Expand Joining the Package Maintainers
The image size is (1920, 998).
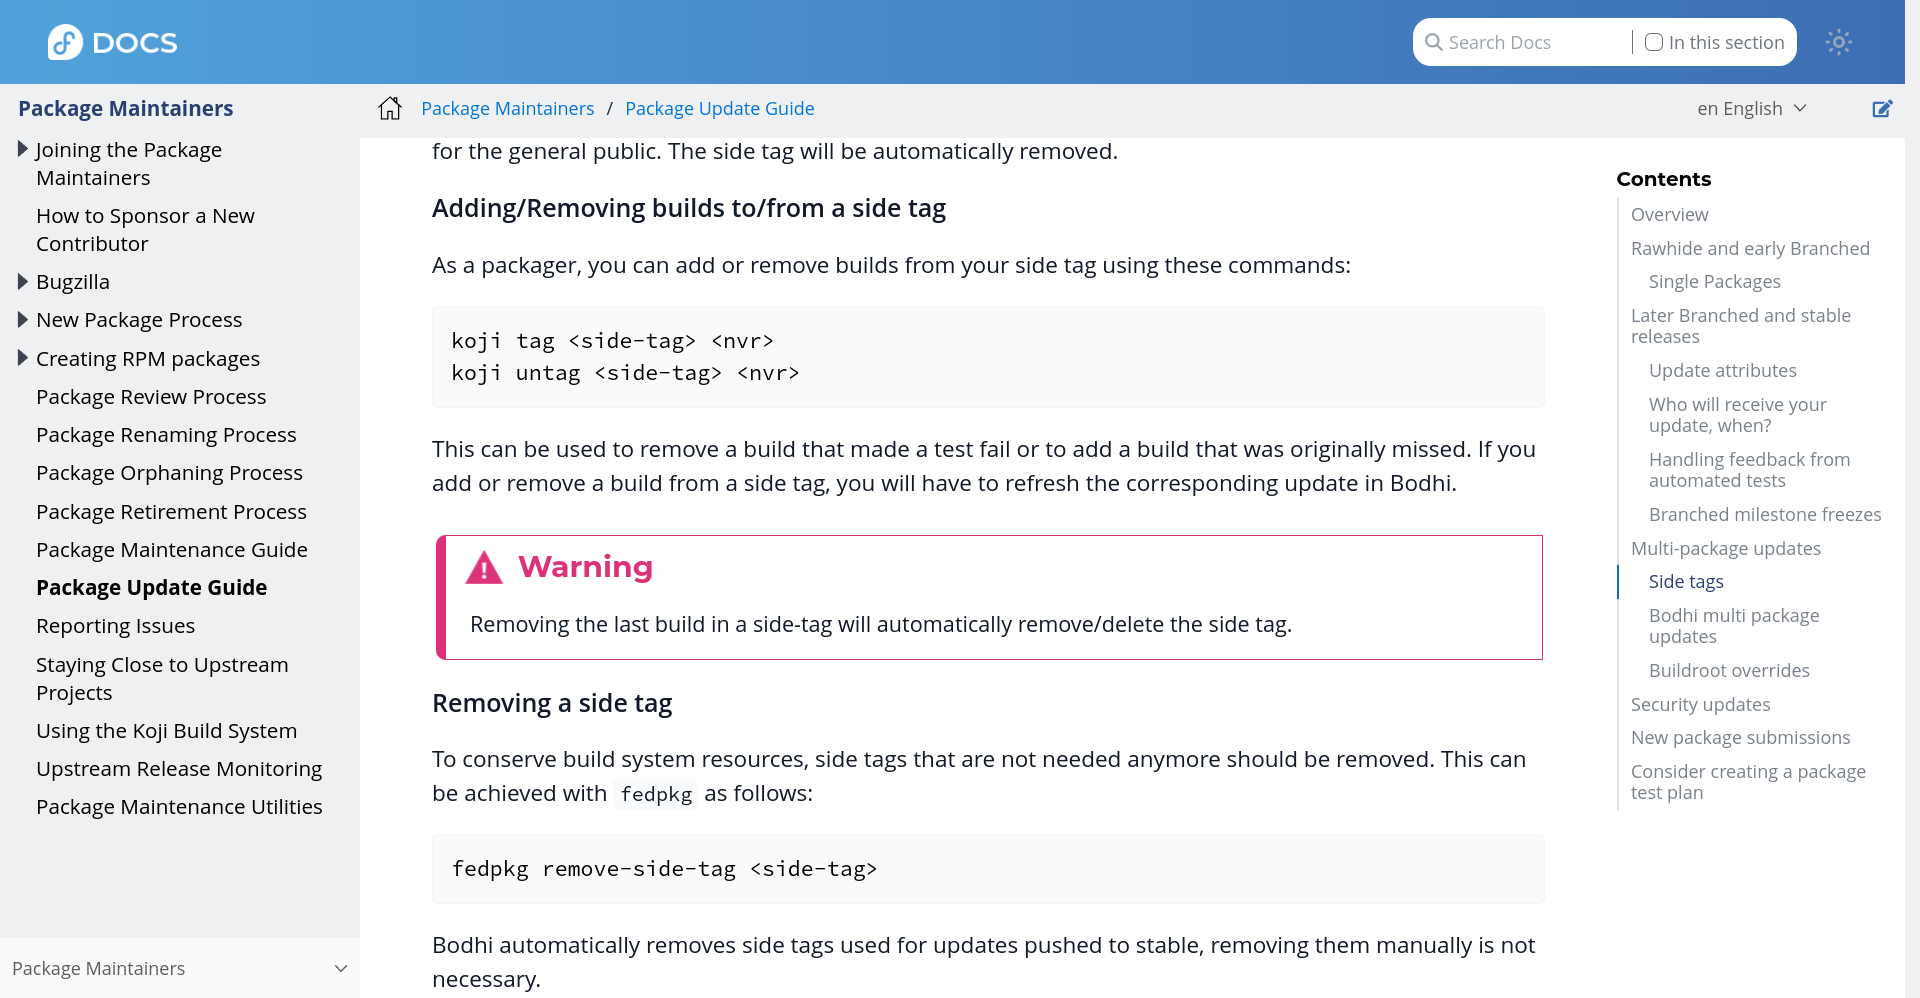tap(23, 149)
